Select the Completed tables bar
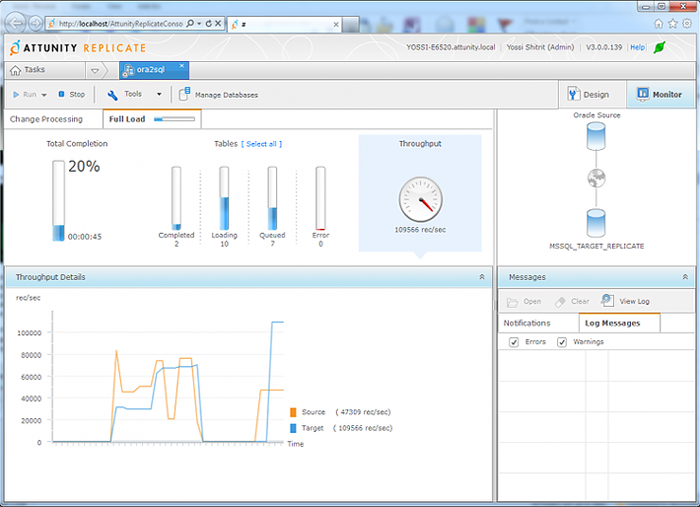Image resolution: width=700 pixels, height=507 pixels. click(176, 199)
